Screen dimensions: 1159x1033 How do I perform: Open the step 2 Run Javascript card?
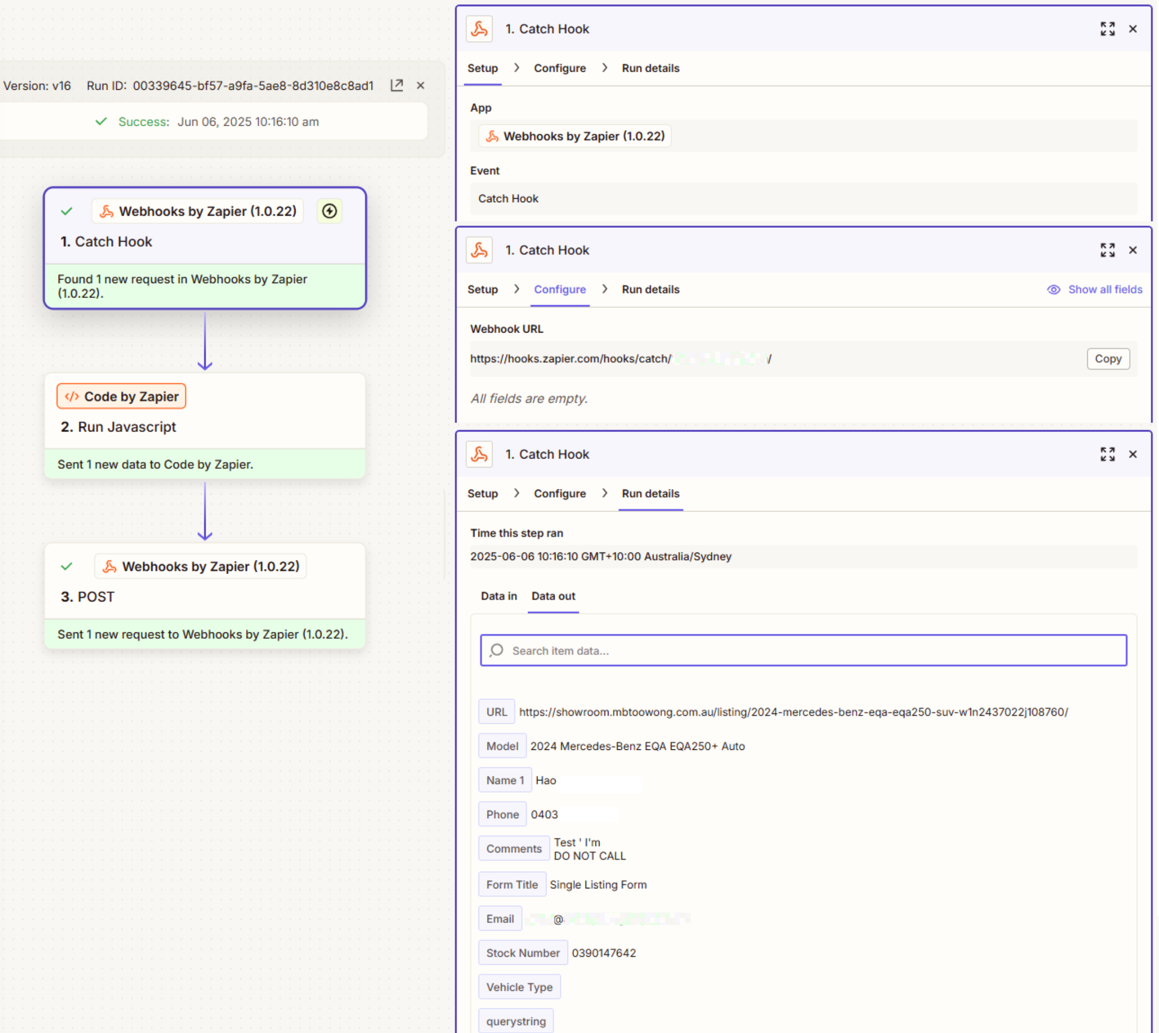(205, 426)
